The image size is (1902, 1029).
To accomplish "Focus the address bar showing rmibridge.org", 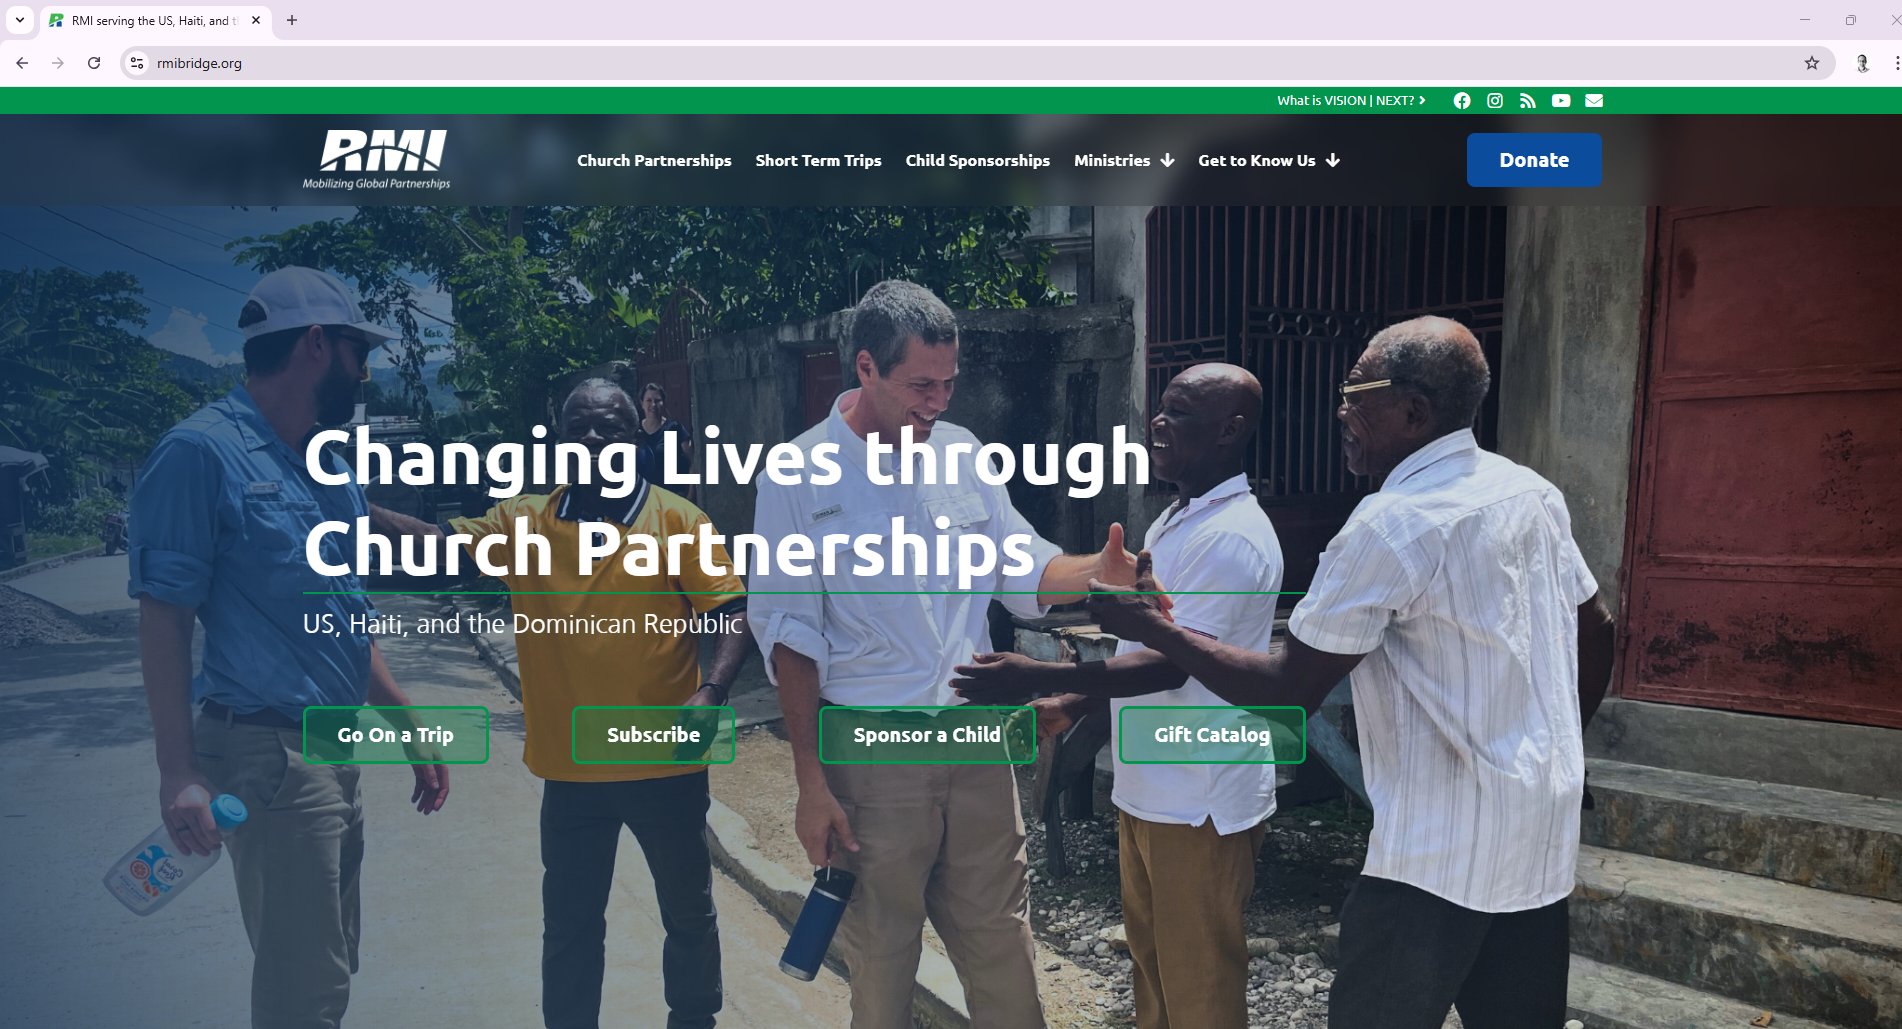I will tap(970, 63).
